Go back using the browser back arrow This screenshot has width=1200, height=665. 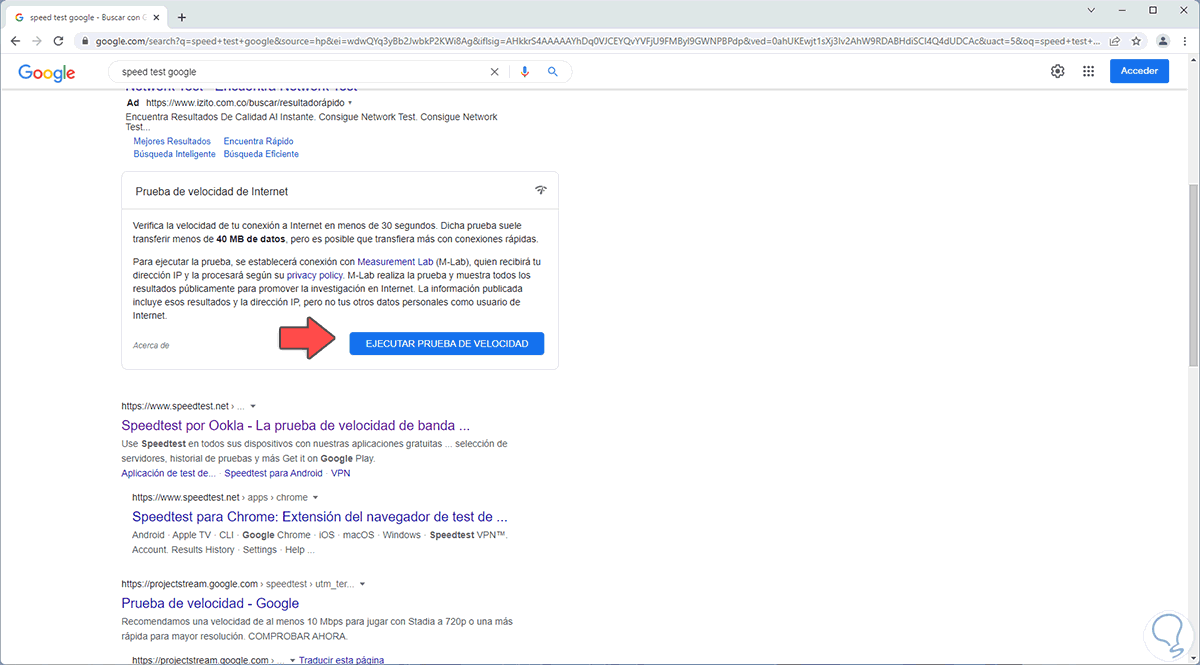coord(15,41)
